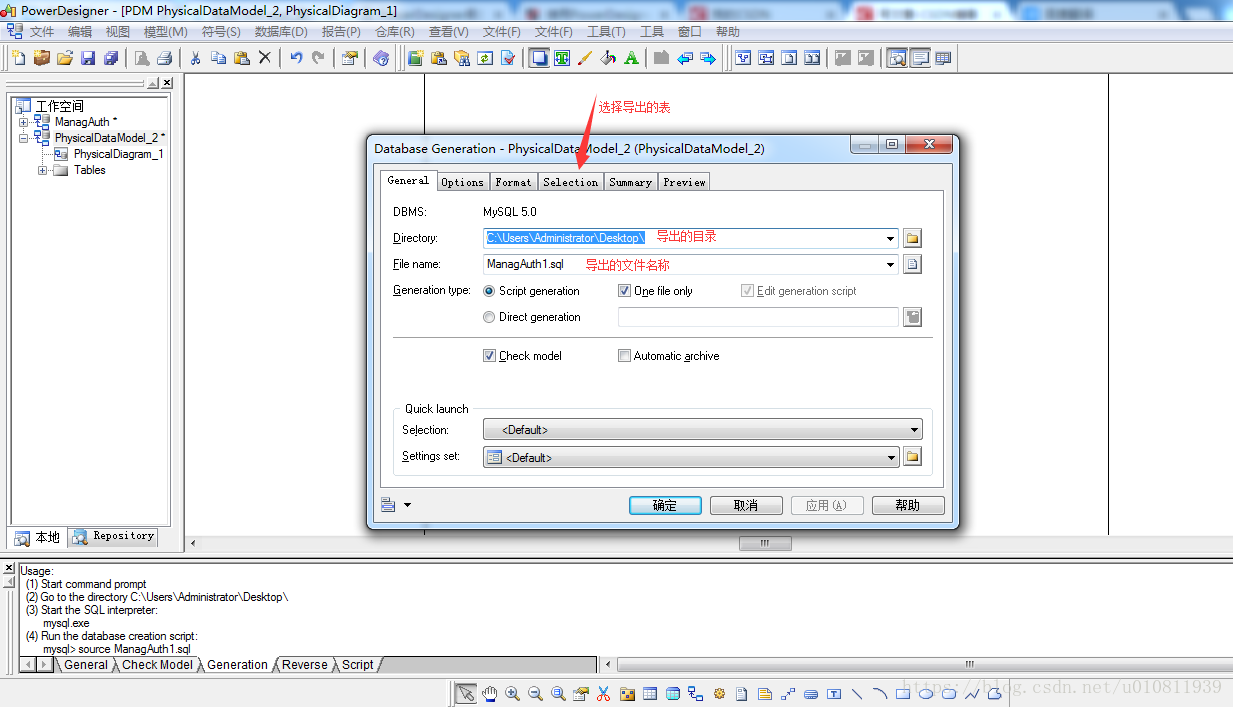Image resolution: width=1233 pixels, height=707 pixels.
Task: Click the Delete X toolbar icon
Action: pos(264,58)
